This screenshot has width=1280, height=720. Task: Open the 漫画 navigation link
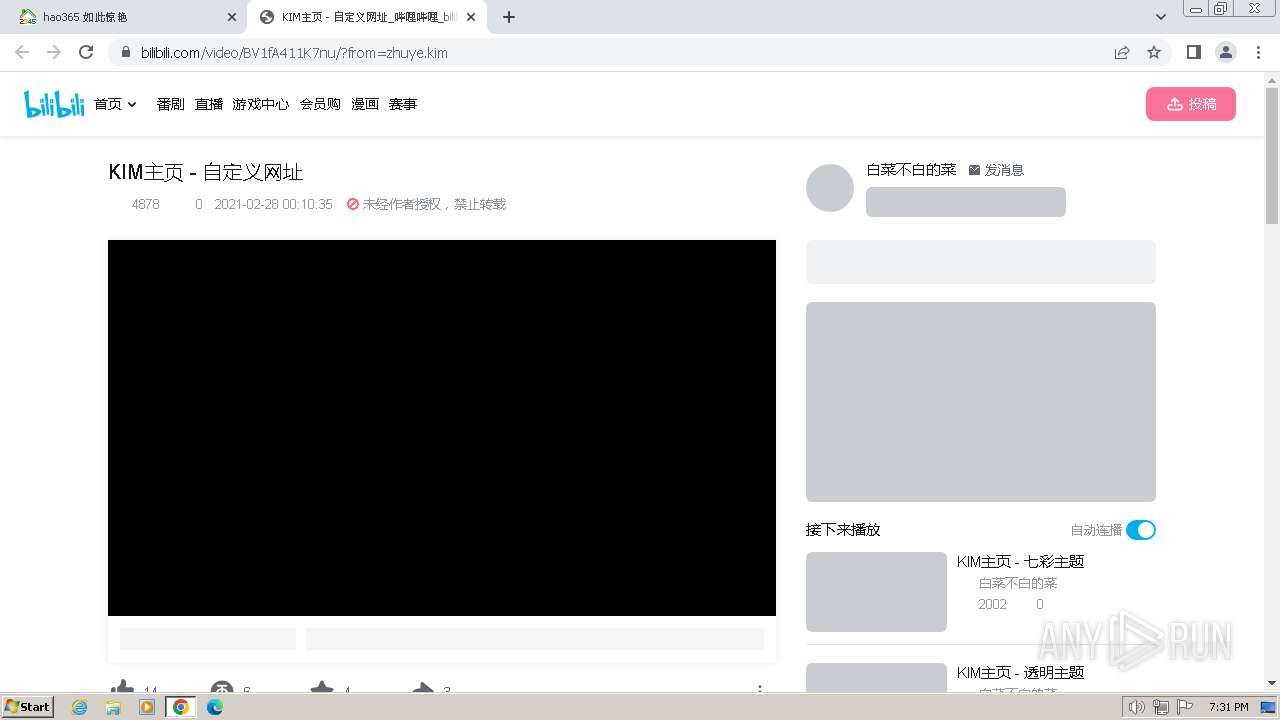pyautogui.click(x=365, y=104)
